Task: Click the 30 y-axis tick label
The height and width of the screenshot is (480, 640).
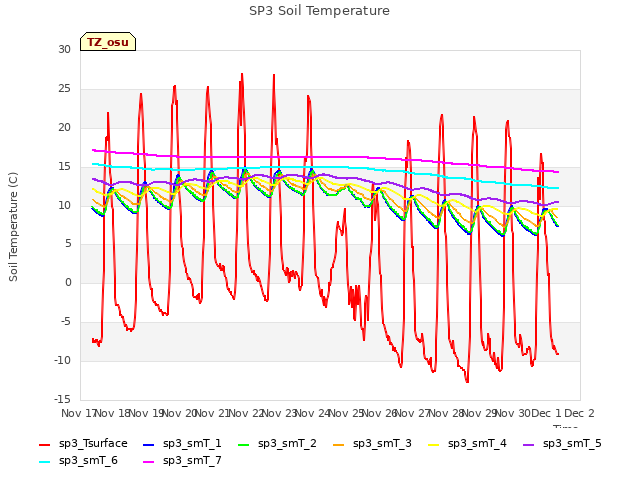Action: pyautogui.click(x=64, y=49)
